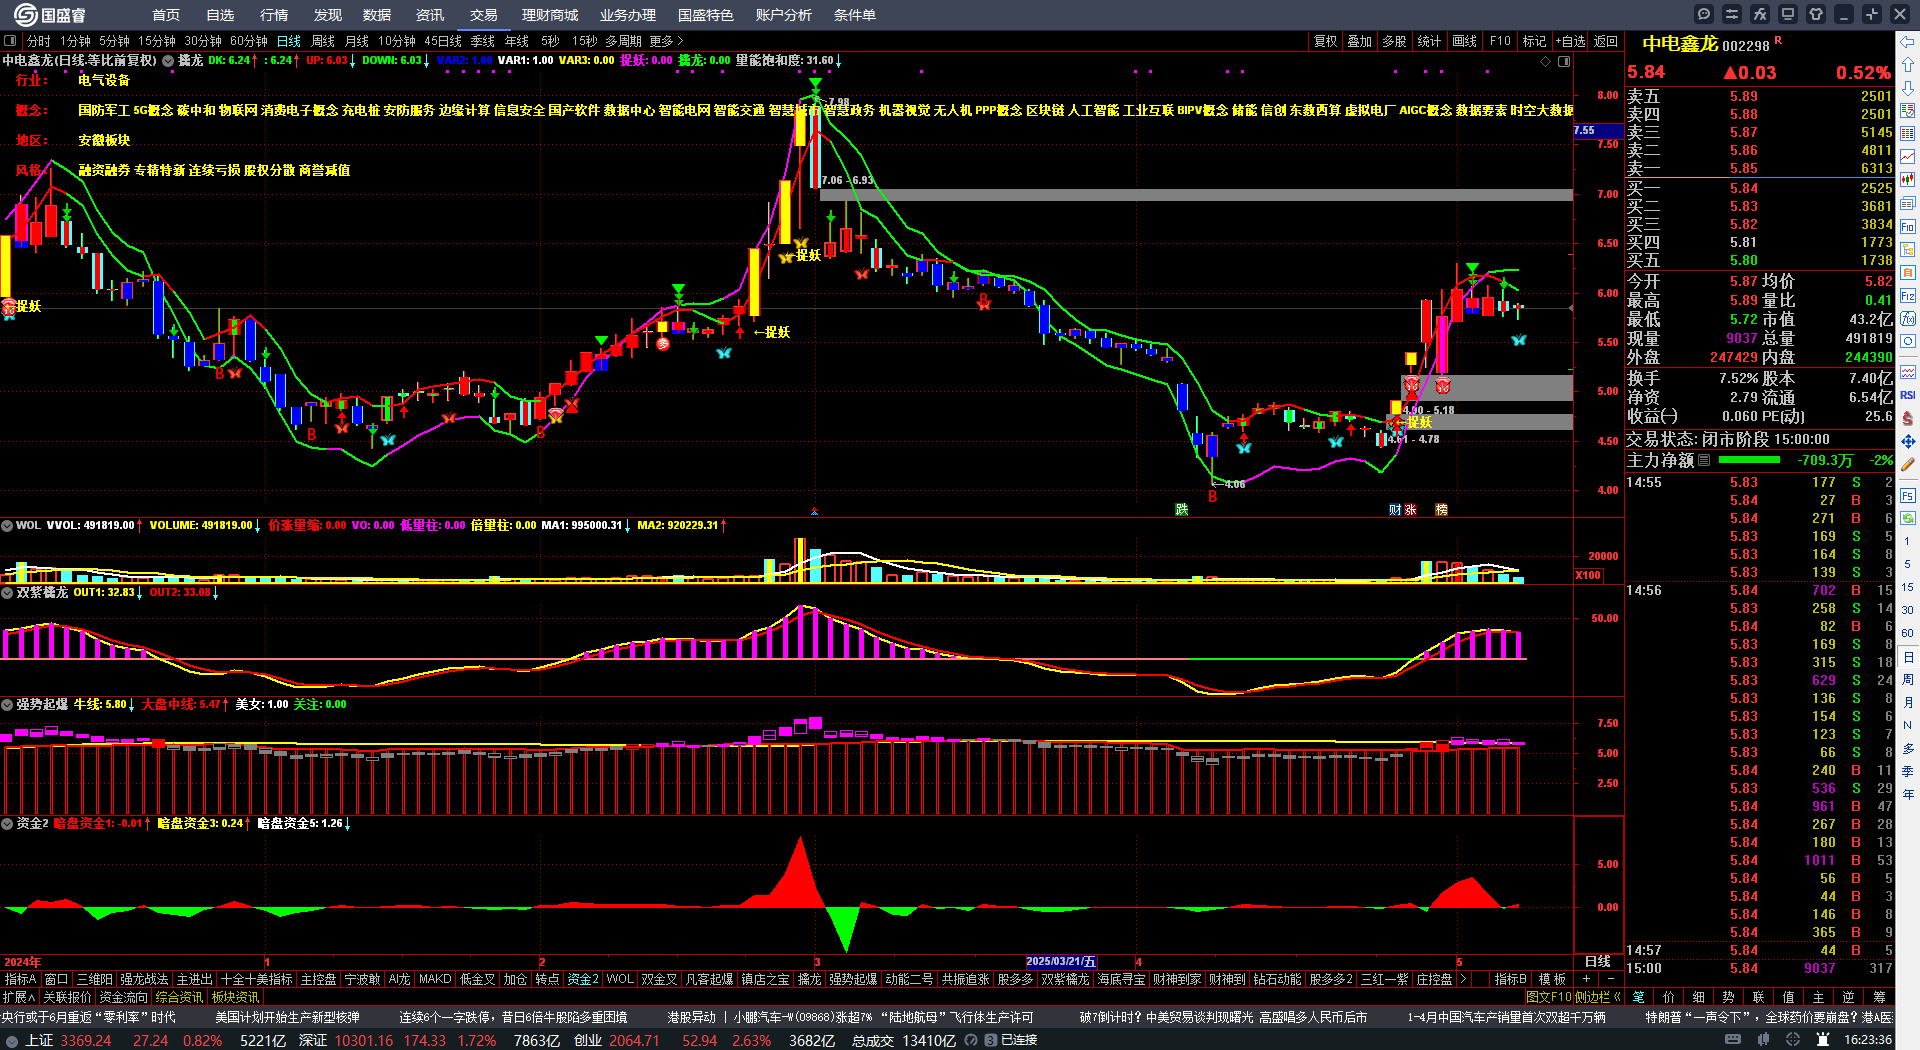1920x1050 pixels.
Task: Select the blue four-way move arrows icon
Action: (x=1908, y=441)
